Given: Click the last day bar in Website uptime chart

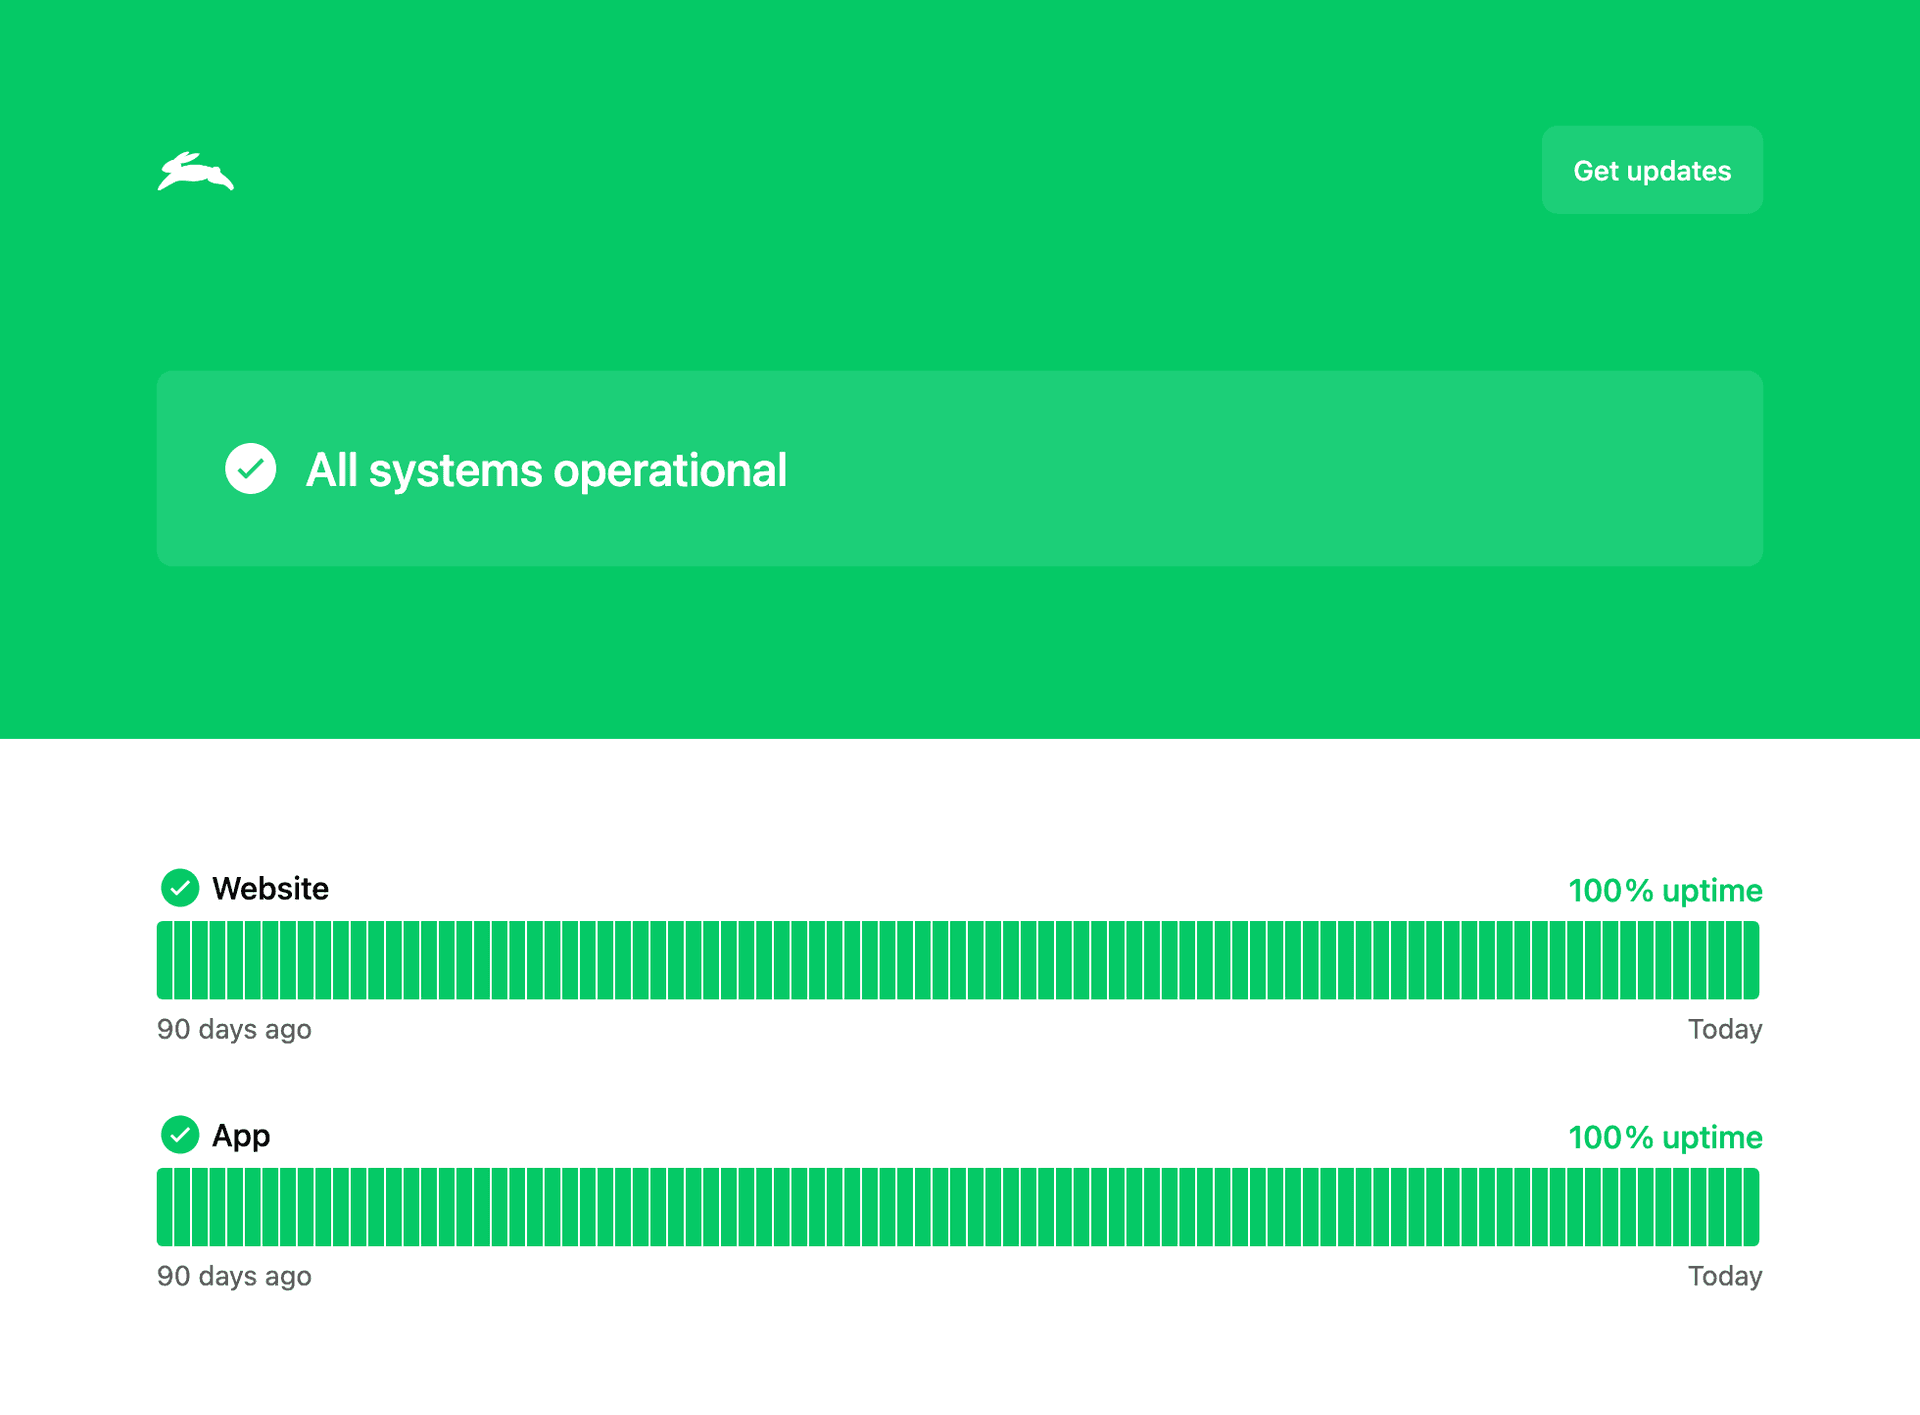Looking at the screenshot, I should point(1751,960).
